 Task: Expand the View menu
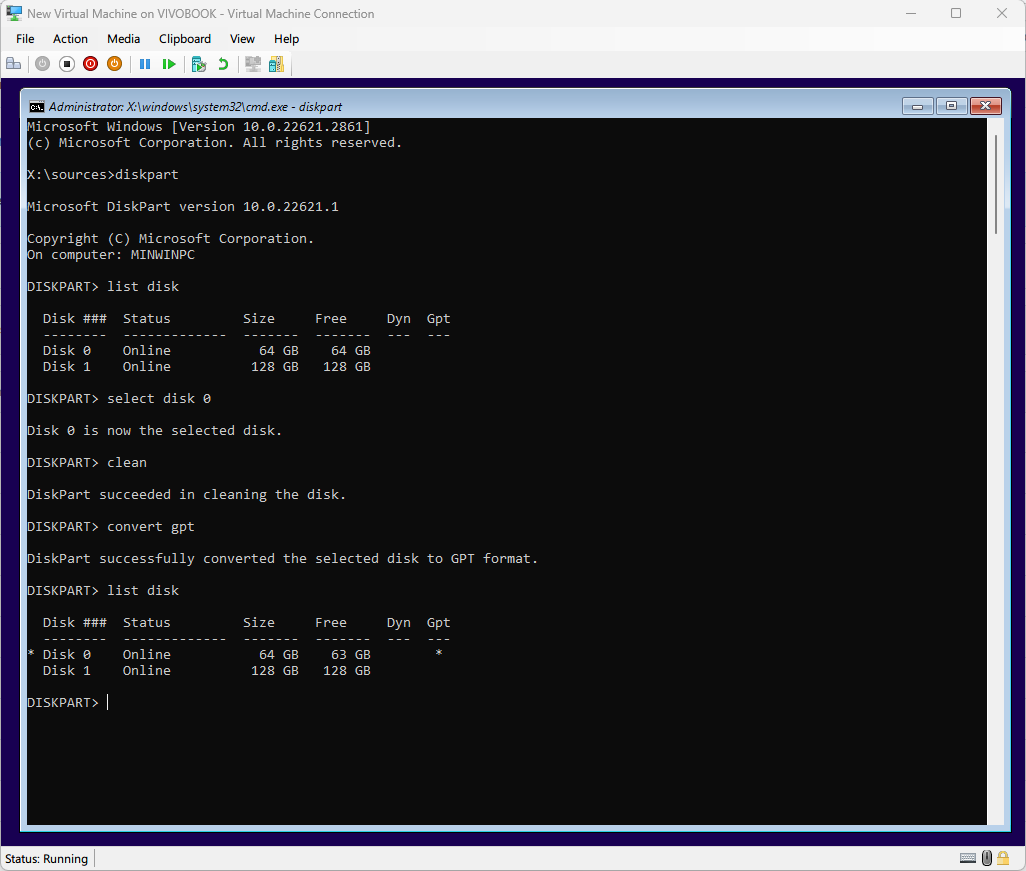click(x=242, y=39)
